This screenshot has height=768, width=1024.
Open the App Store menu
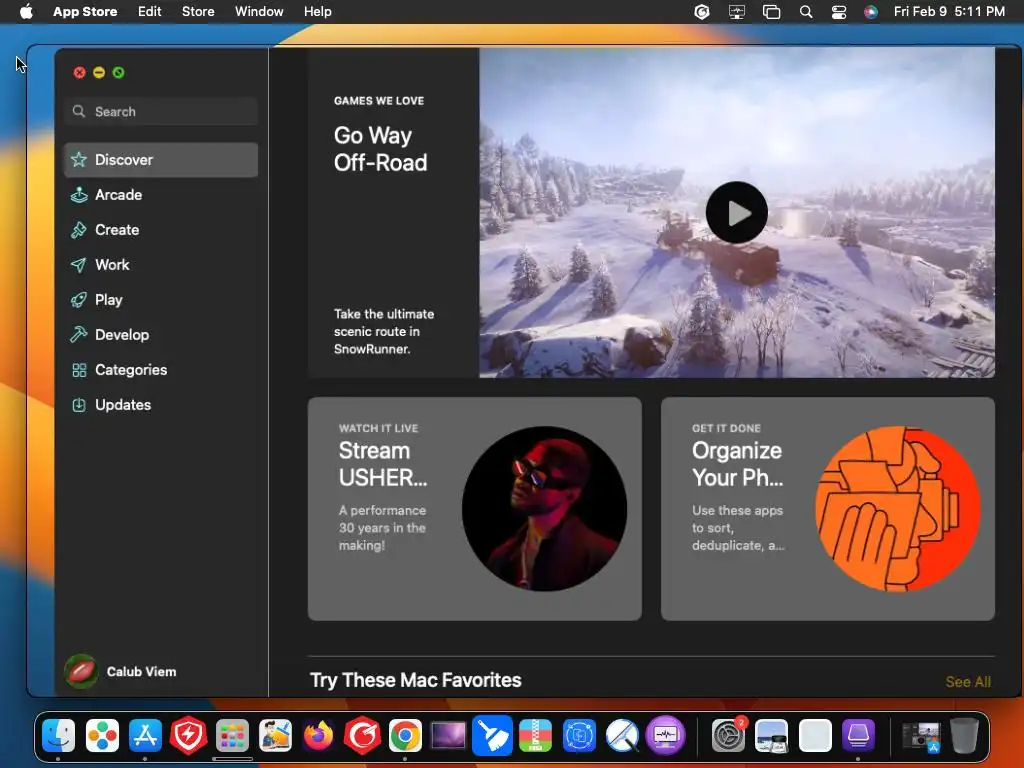click(x=85, y=12)
